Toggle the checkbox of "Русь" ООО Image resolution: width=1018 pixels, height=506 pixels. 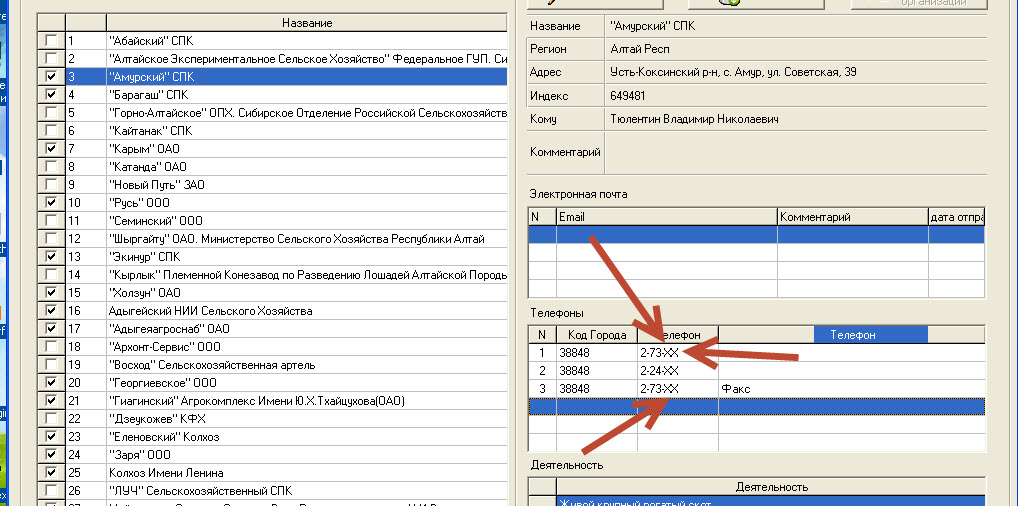tap(51, 203)
